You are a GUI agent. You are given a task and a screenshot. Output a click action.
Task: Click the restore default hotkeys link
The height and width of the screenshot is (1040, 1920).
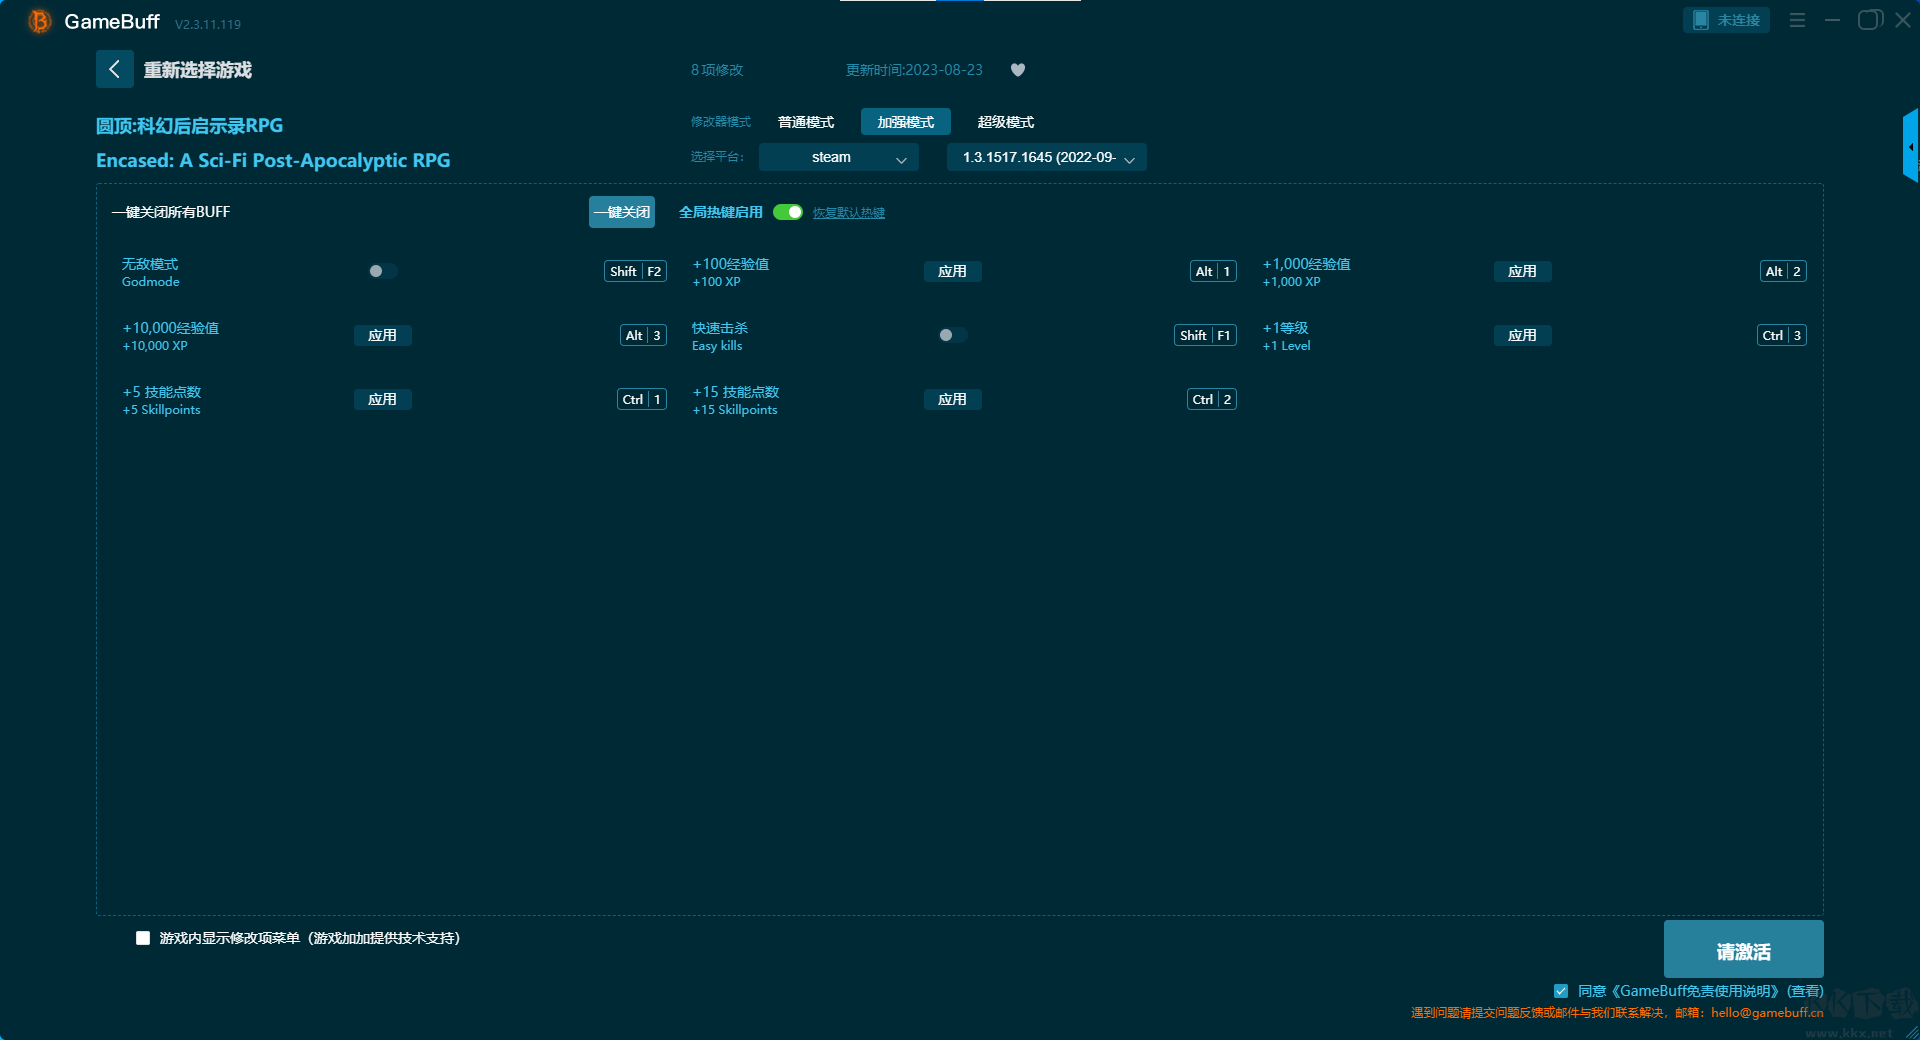pos(848,213)
